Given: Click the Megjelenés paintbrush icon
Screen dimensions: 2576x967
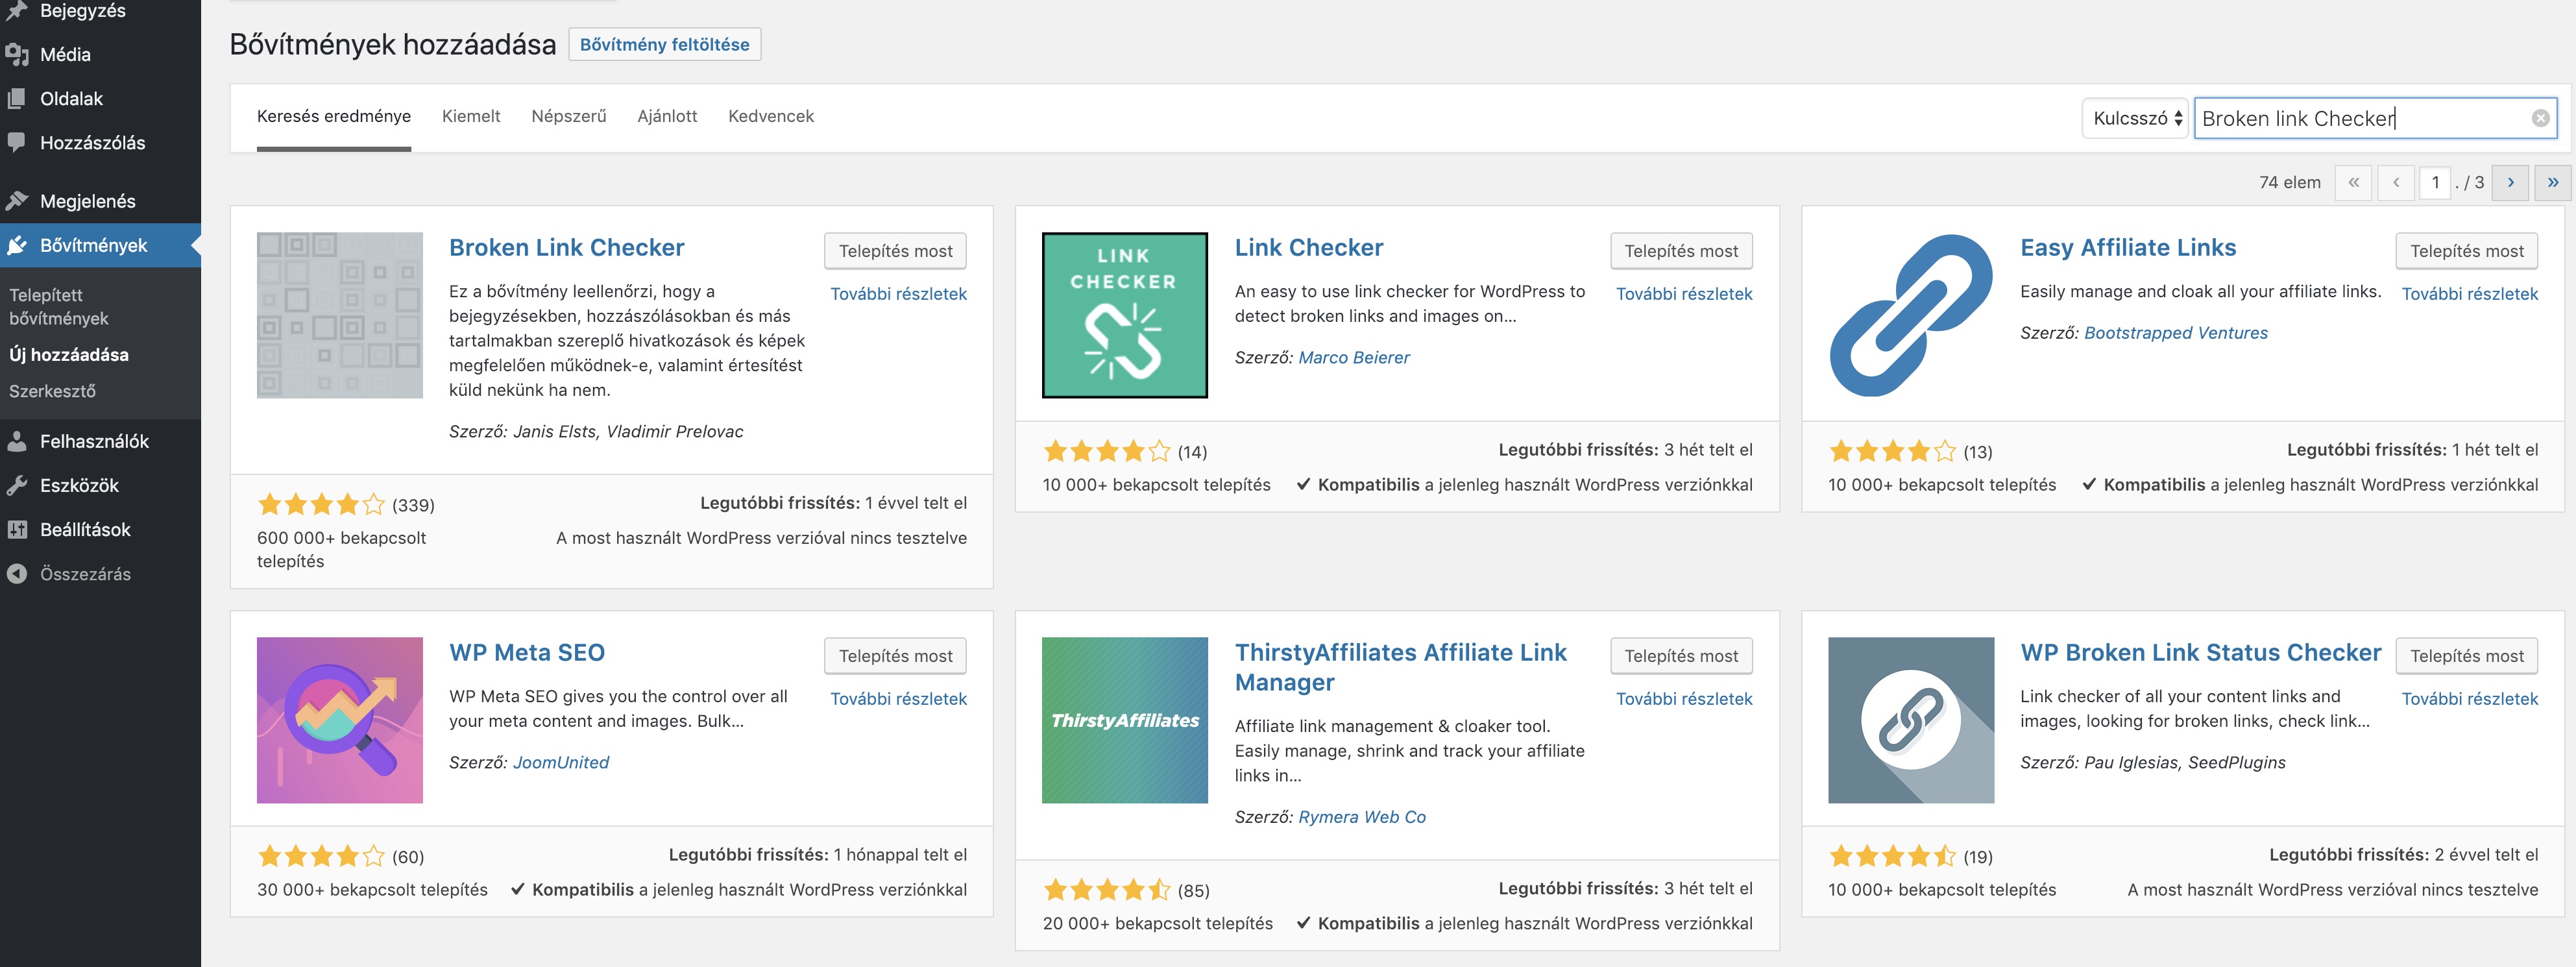Looking at the screenshot, I should [x=17, y=201].
